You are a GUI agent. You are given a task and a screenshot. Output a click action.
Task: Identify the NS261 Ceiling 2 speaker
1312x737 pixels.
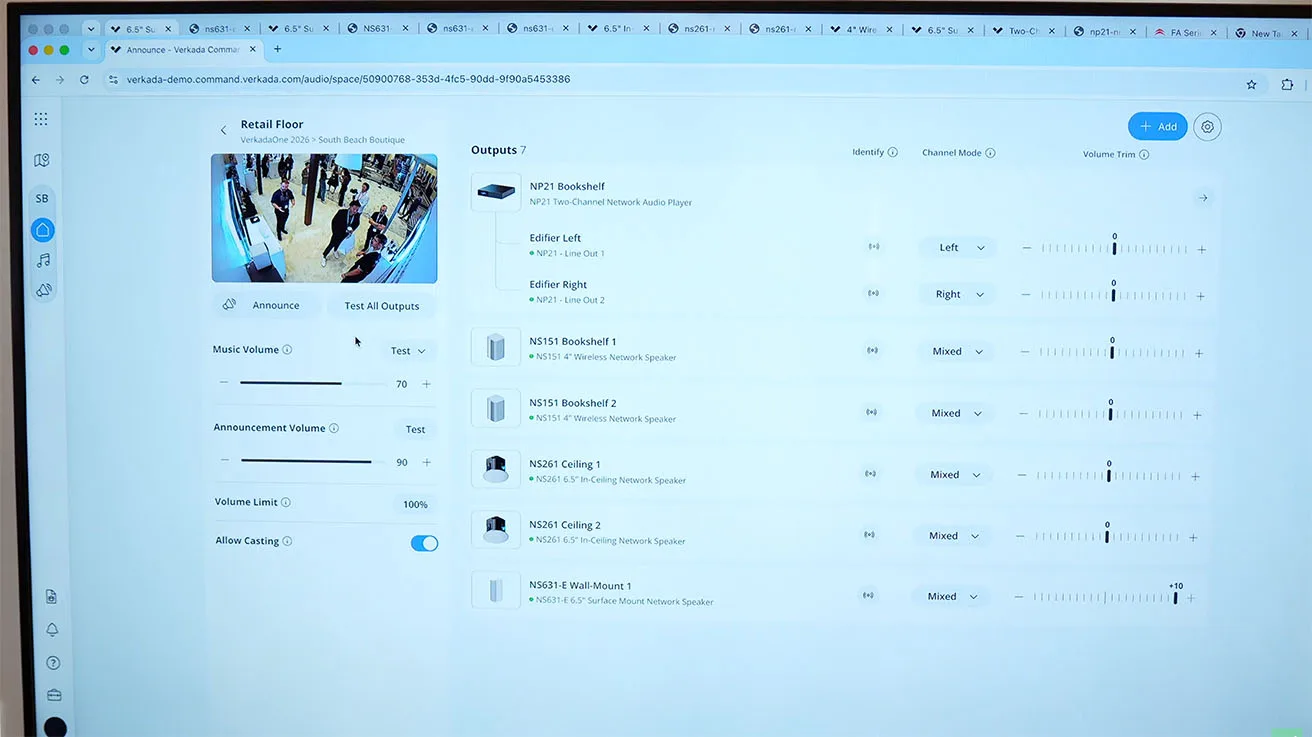(x=869, y=535)
